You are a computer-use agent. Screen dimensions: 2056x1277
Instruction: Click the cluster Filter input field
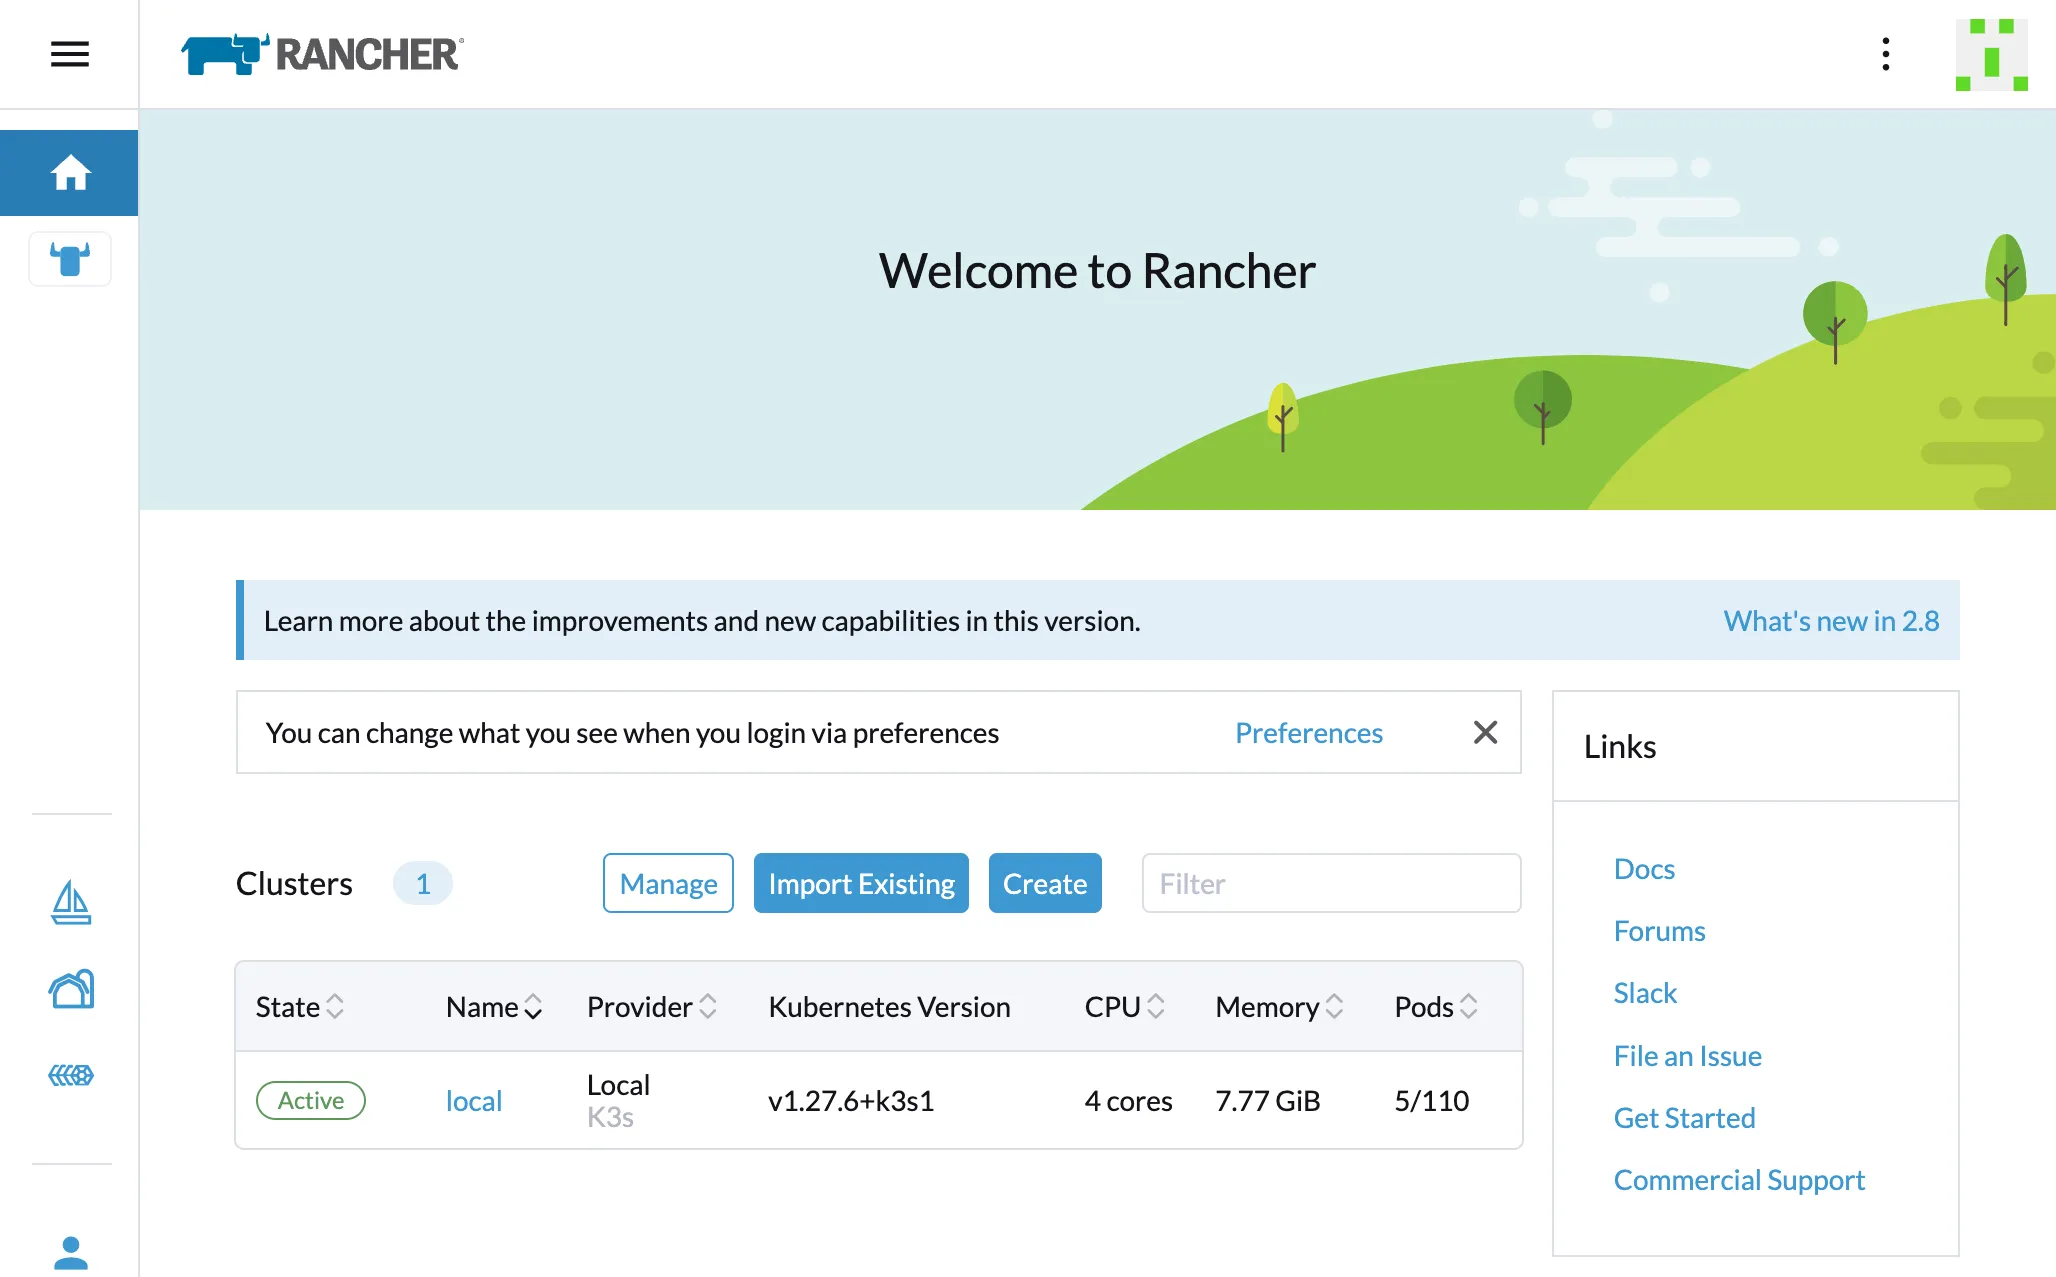click(1331, 883)
